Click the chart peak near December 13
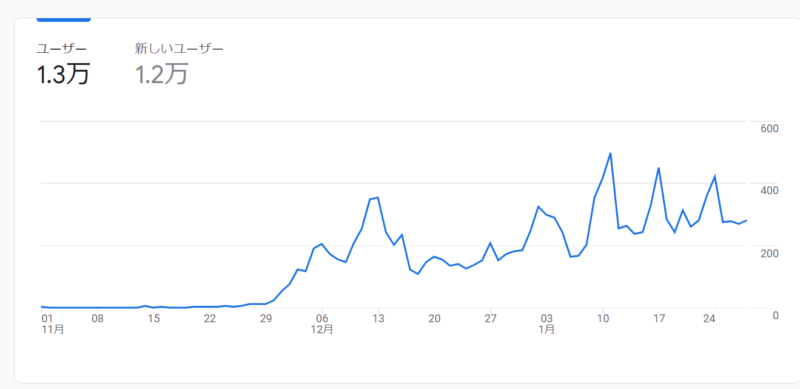This screenshot has height=389, width=800. point(377,197)
